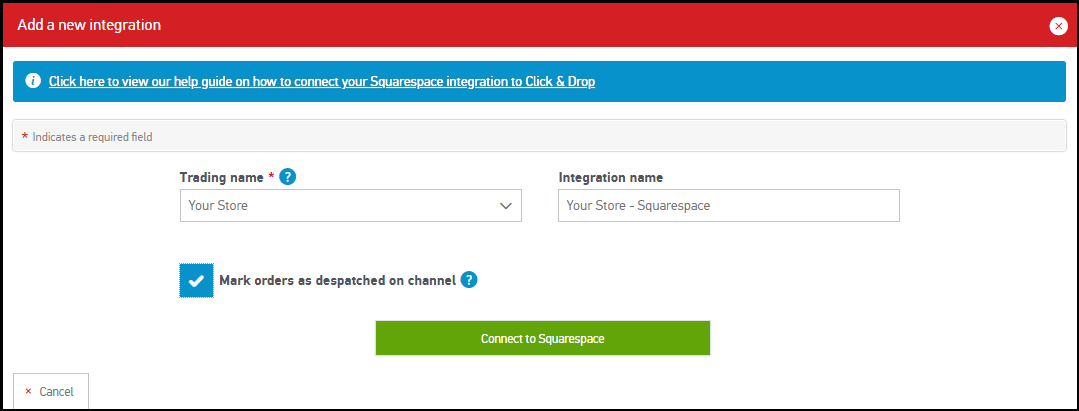Untick the Mark orders as despatched checkbox
This screenshot has height=411, width=1079.
pyautogui.click(x=196, y=281)
